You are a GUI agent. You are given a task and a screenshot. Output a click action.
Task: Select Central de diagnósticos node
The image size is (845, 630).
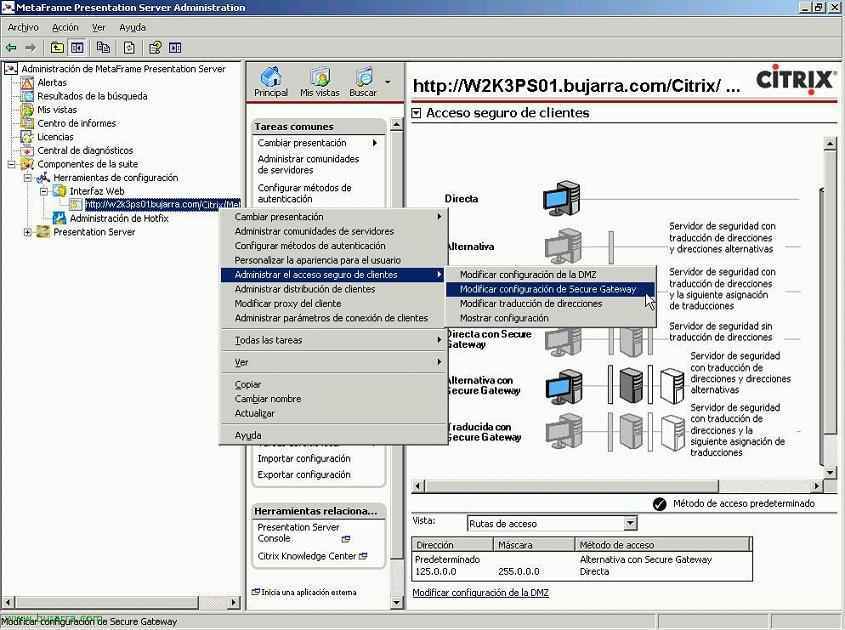pos(85,150)
